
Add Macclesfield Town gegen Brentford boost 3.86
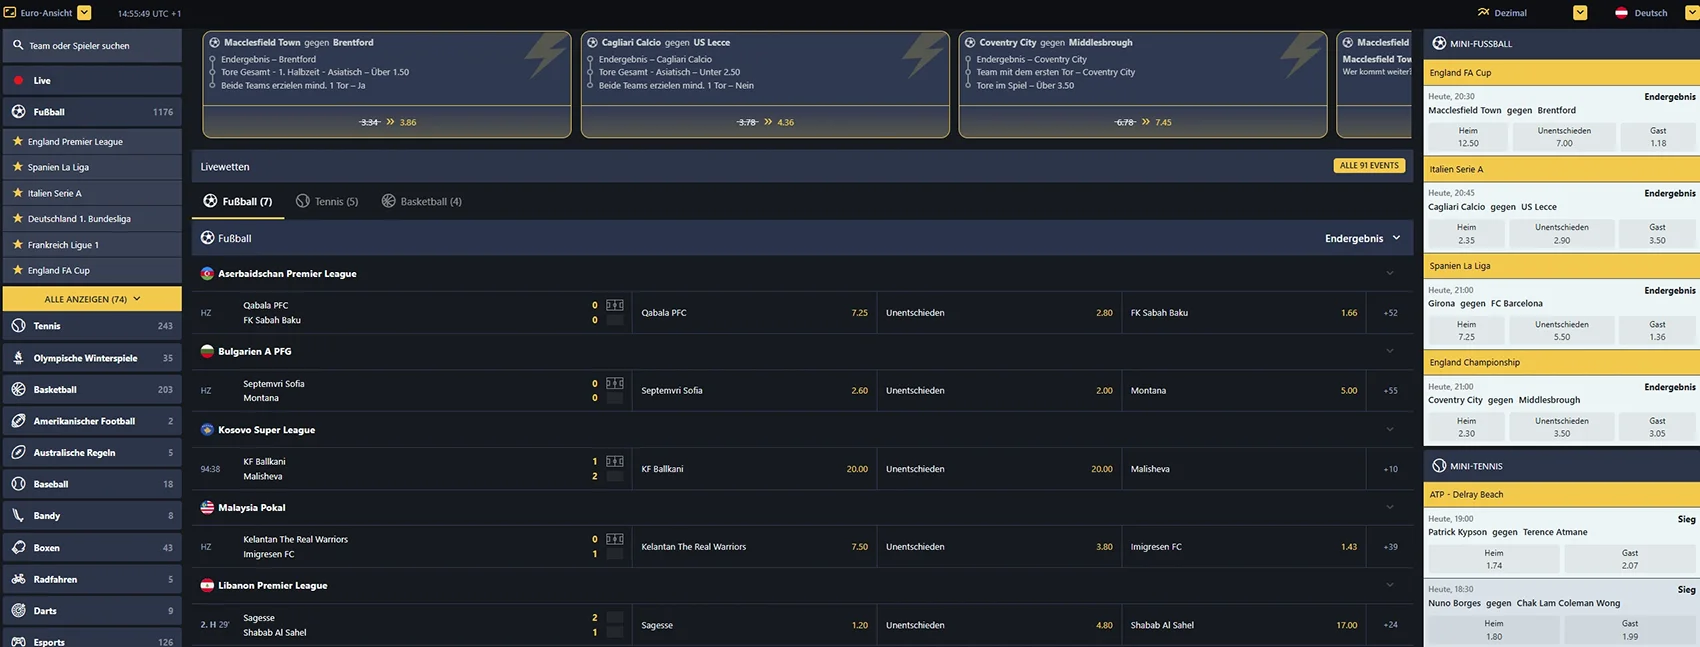pos(387,122)
